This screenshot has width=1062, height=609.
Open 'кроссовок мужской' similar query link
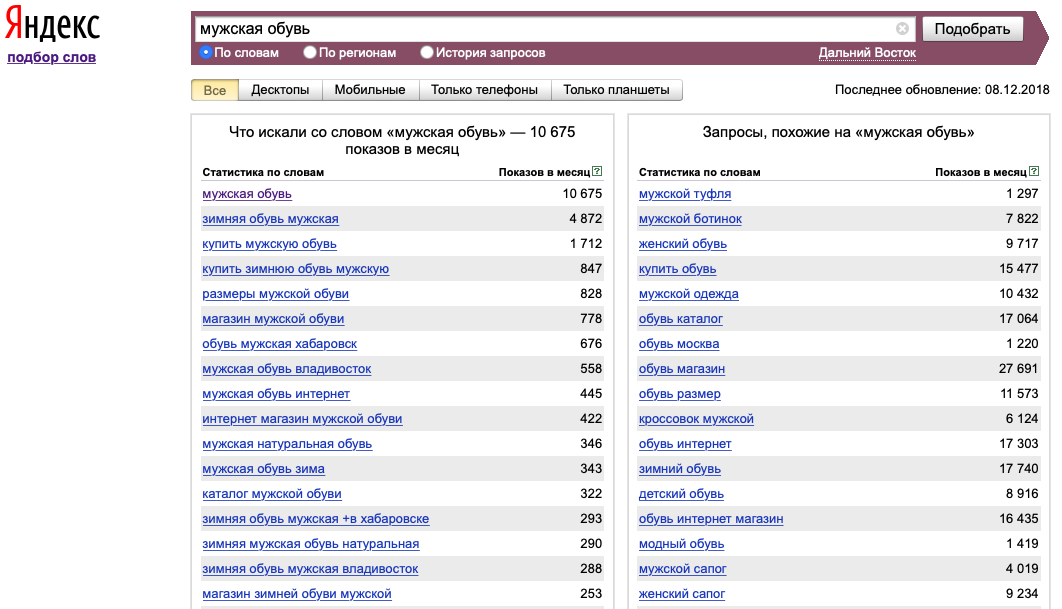click(696, 419)
